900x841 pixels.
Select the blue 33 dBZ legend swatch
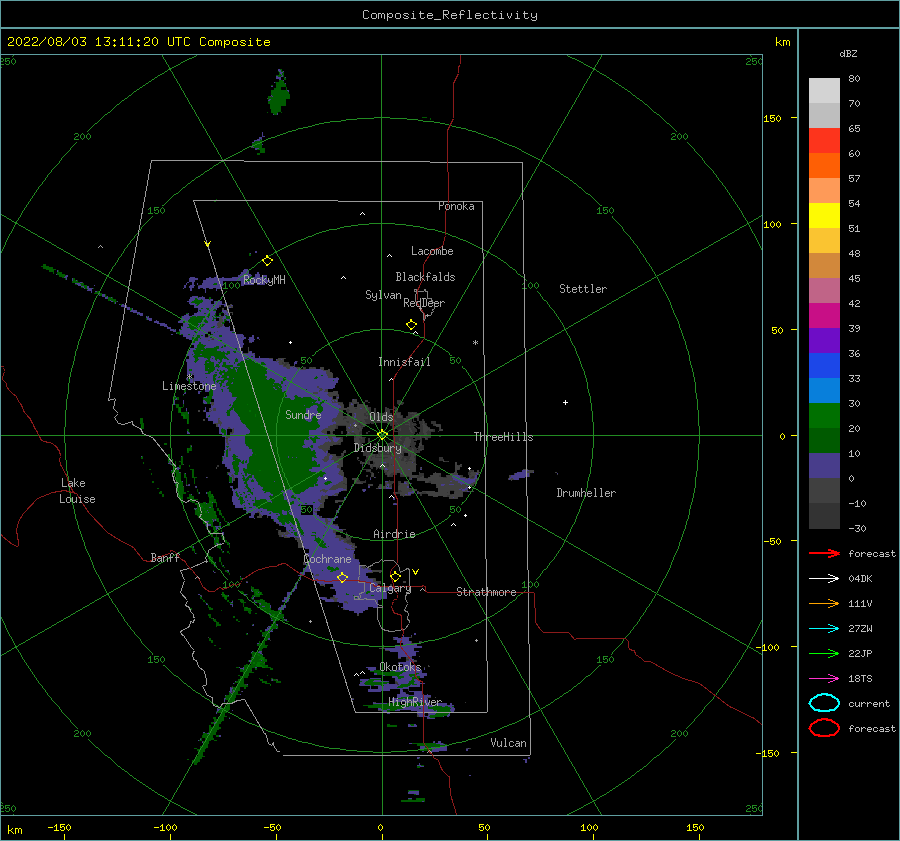[824, 365]
